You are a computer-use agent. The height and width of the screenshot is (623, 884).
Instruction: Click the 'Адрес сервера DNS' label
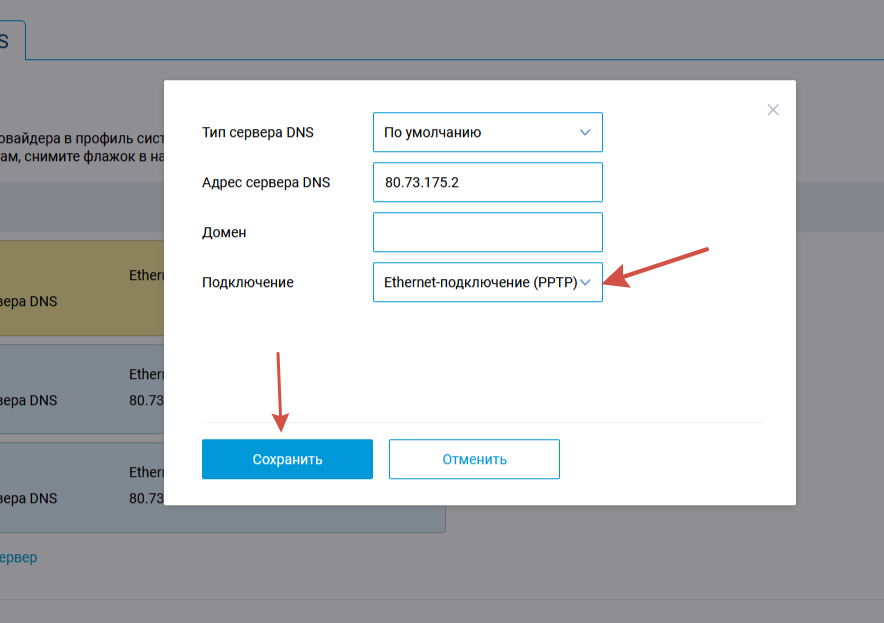click(266, 183)
